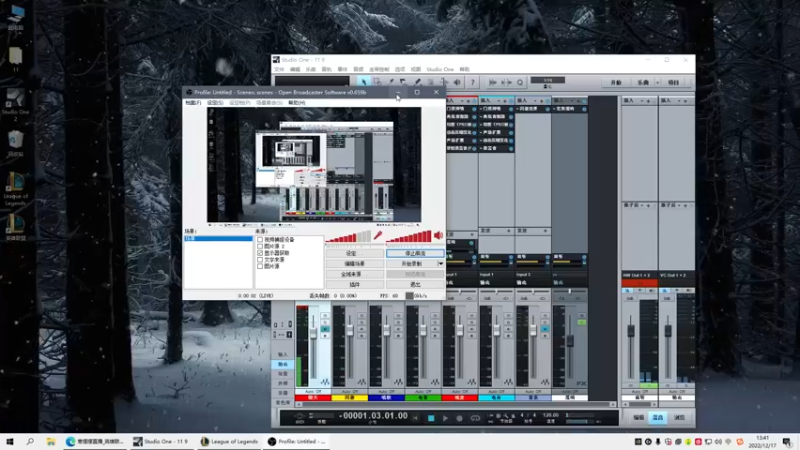Open the Windows Start menu
Image resolution: width=800 pixels, height=450 pixels.
point(9,441)
